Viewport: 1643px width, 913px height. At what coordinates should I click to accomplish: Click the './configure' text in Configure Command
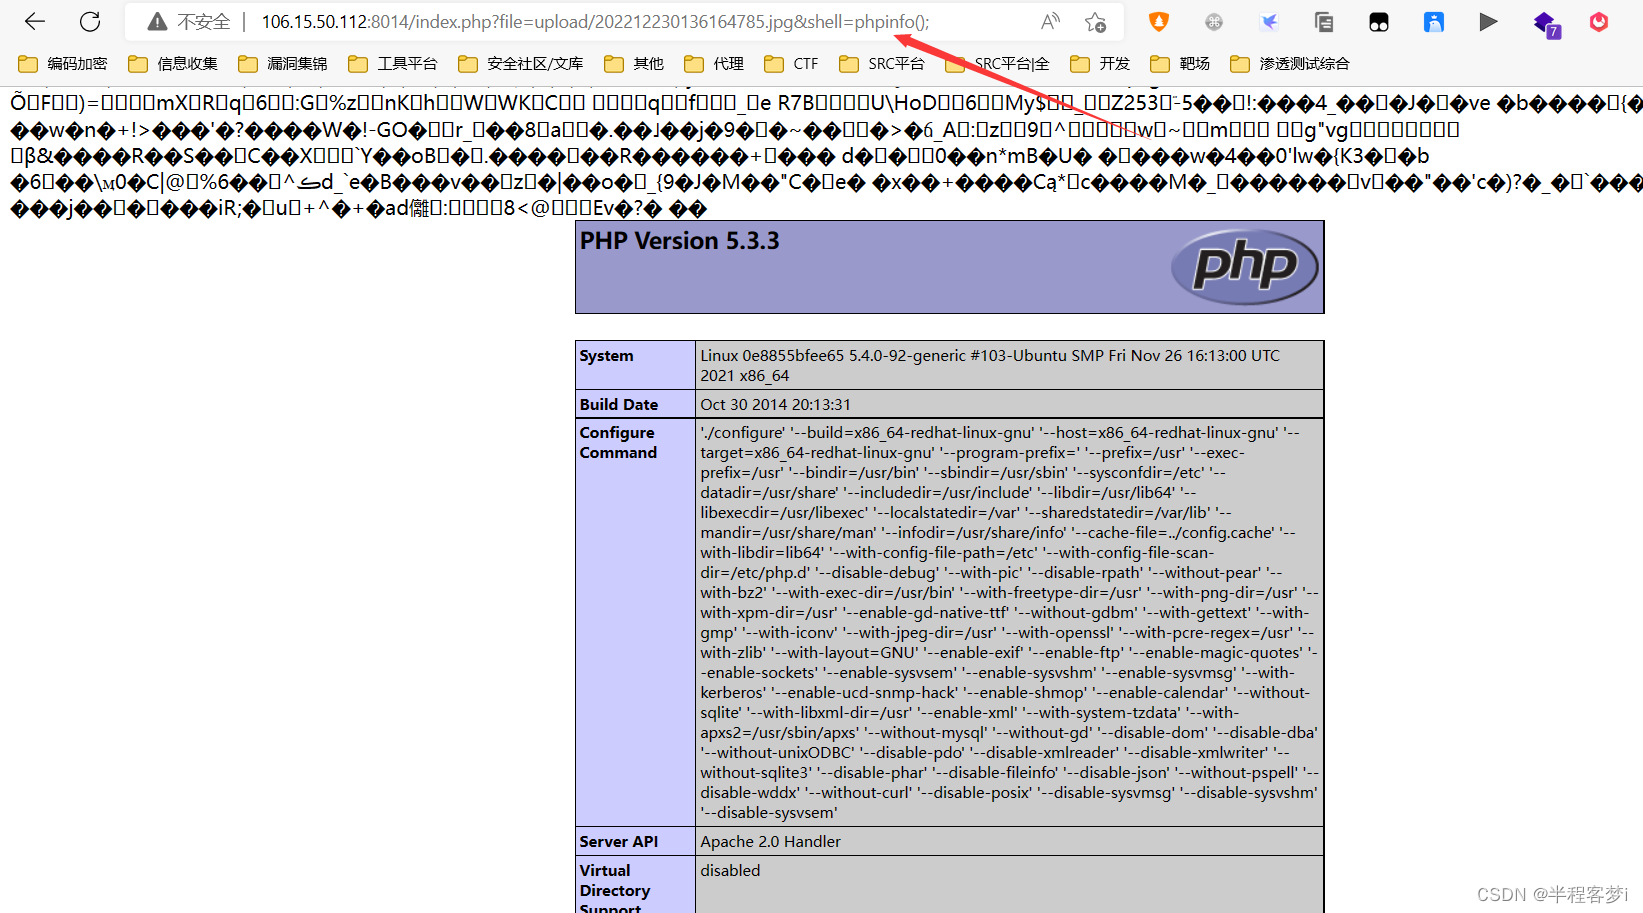coord(743,433)
